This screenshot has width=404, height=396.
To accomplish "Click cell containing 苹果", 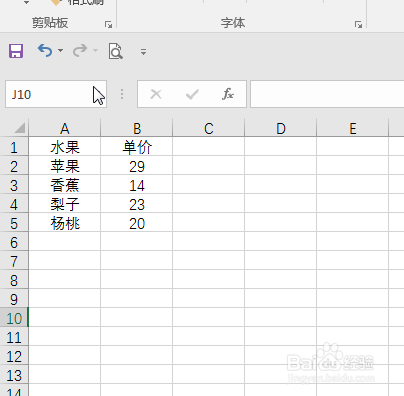I will pyautogui.click(x=65, y=166).
